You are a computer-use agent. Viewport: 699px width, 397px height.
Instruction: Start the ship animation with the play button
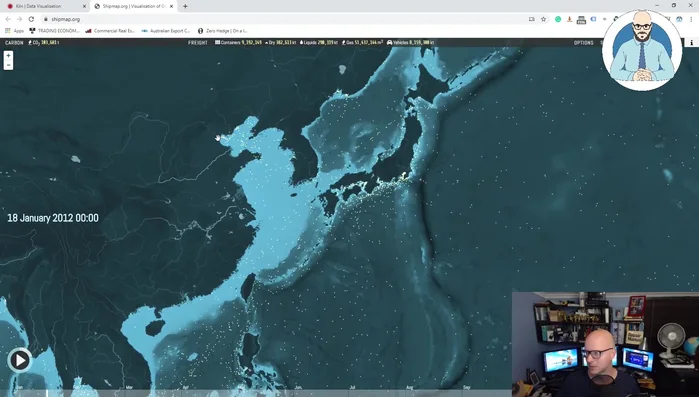(x=20, y=360)
